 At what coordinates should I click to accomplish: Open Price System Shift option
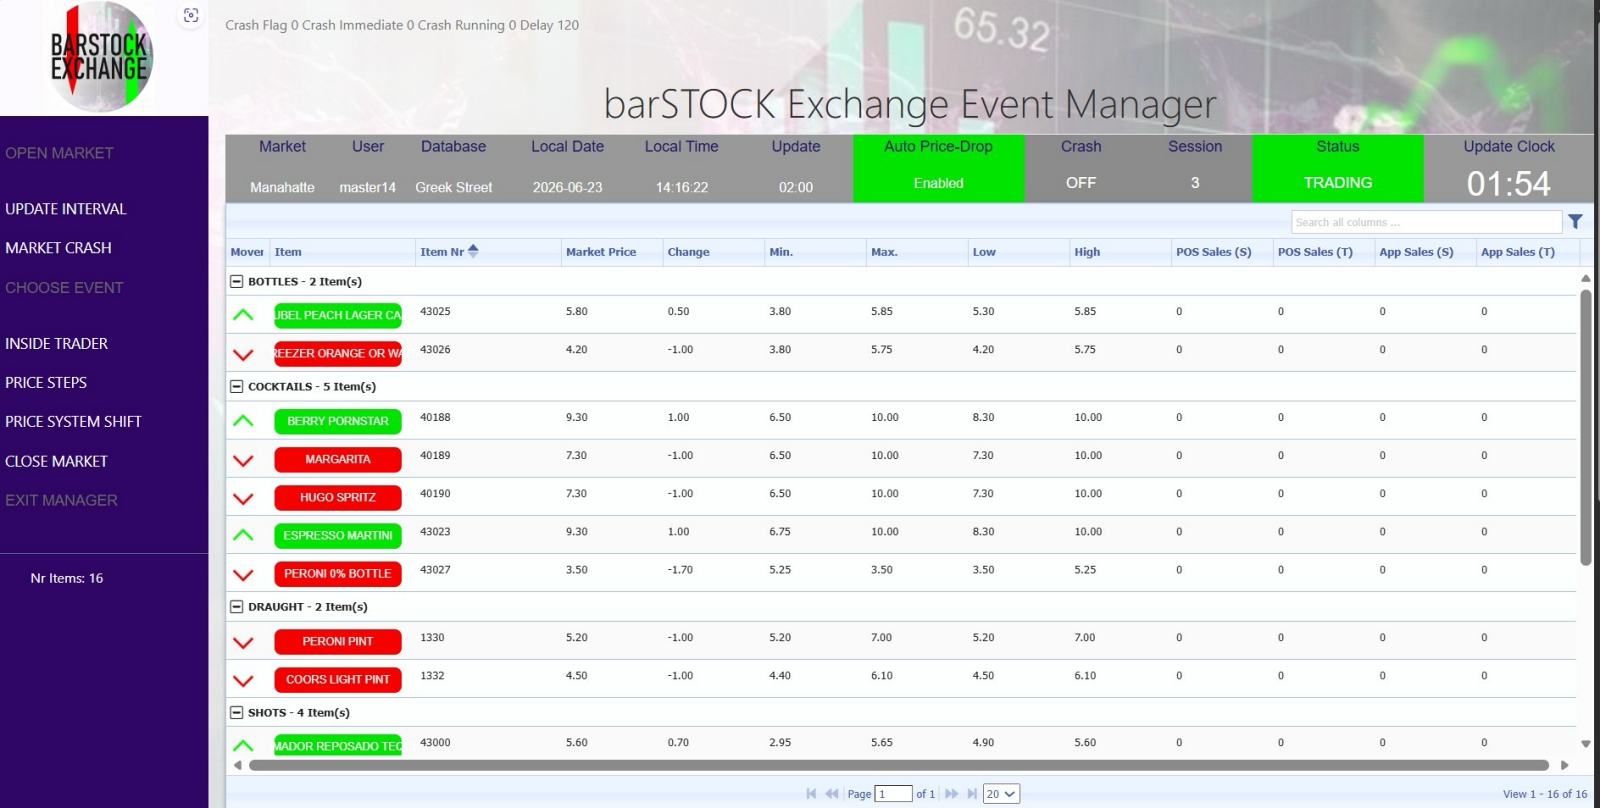73,422
